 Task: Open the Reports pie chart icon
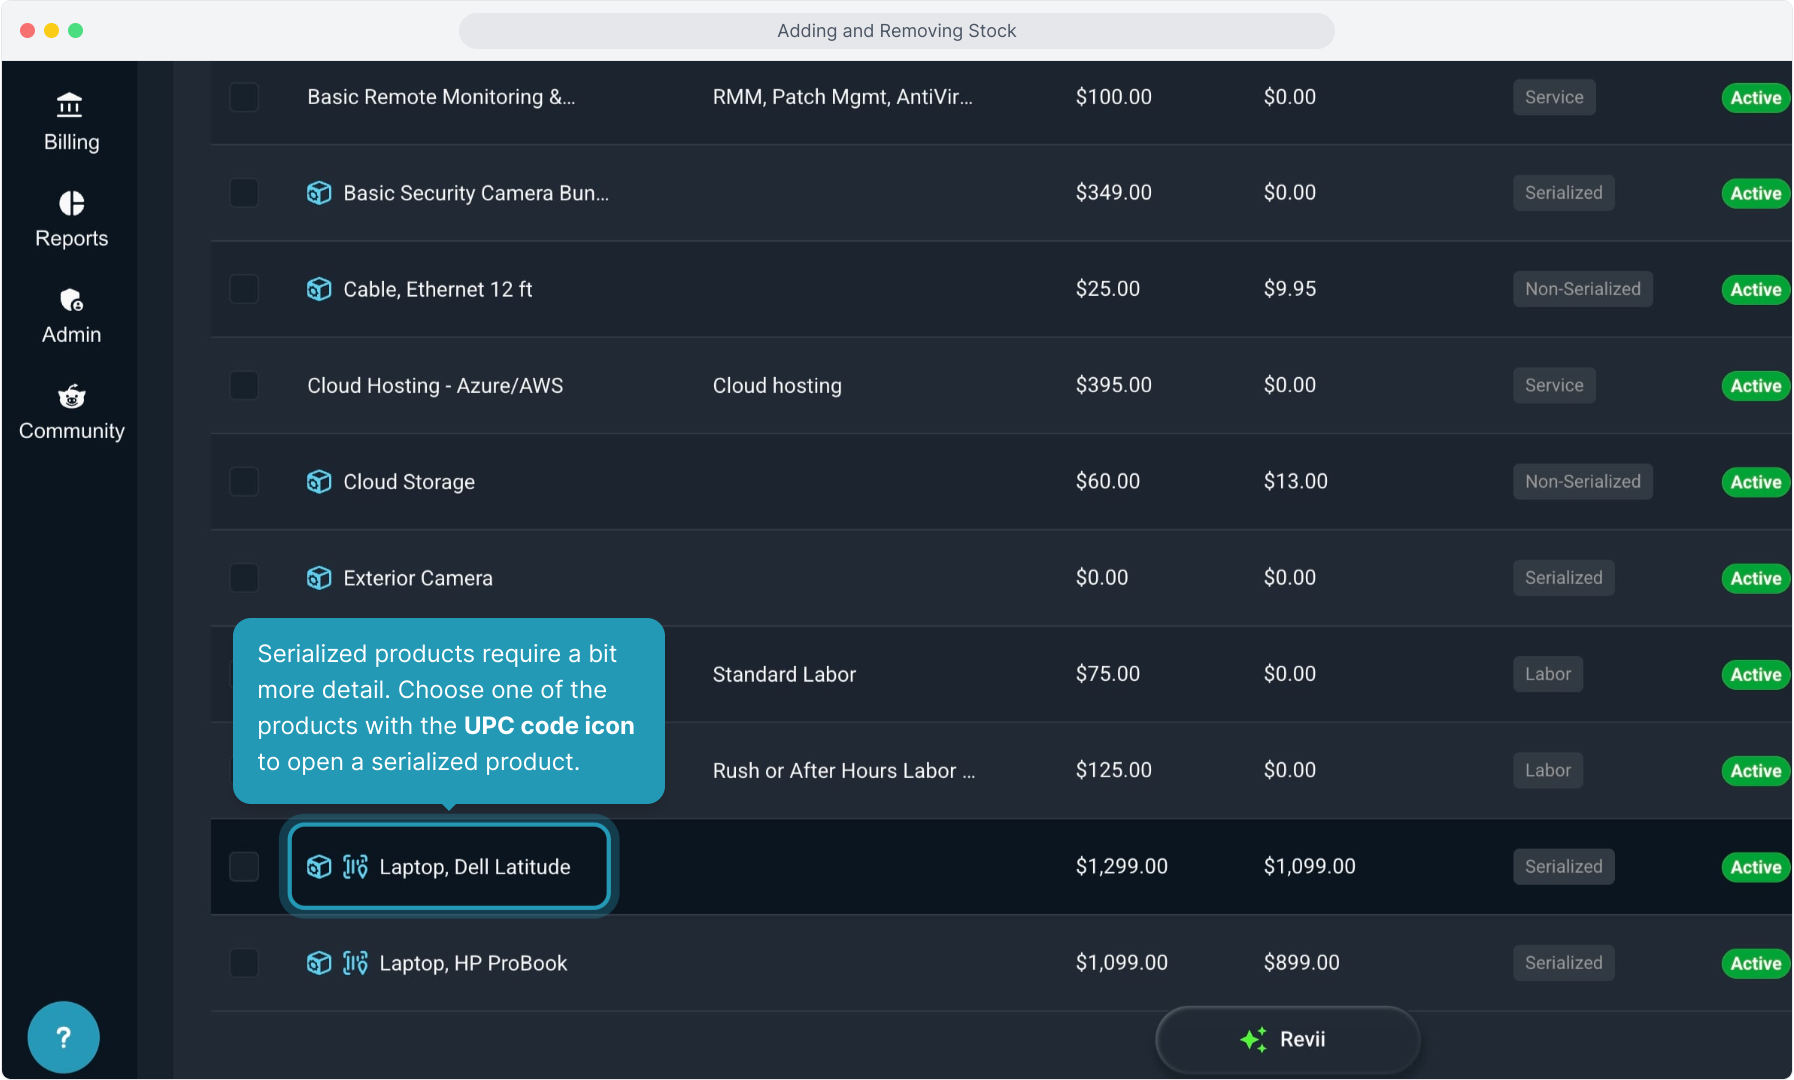[71, 203]
